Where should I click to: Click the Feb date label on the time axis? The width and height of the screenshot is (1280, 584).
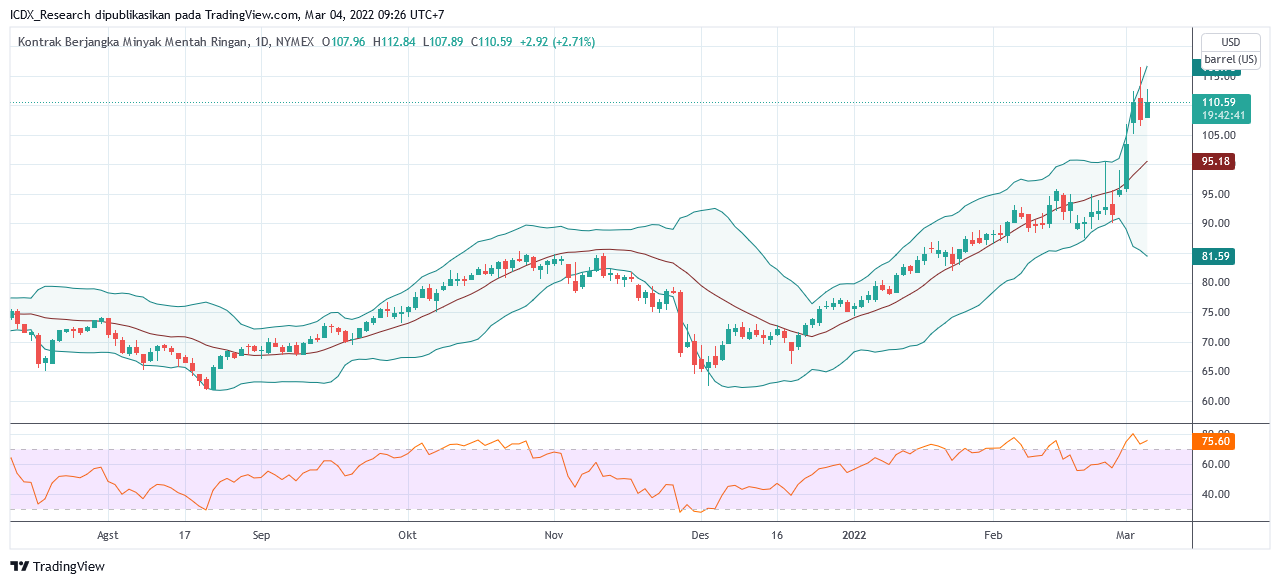(x=992, y=535)
